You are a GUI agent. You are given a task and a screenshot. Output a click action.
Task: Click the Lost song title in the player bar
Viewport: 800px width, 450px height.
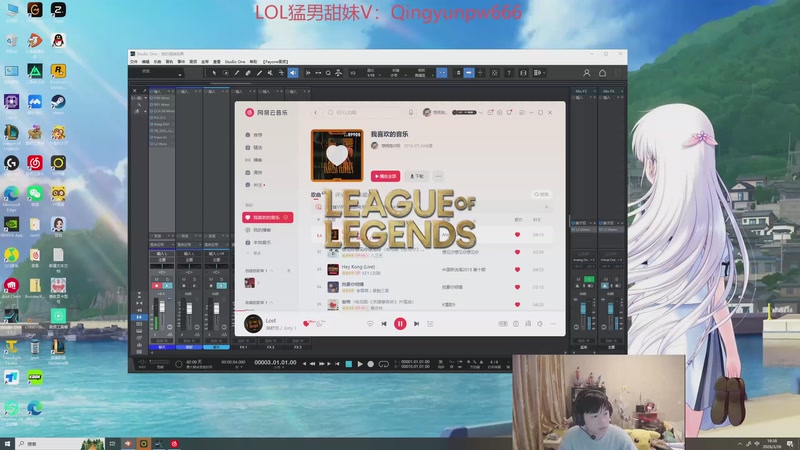[x=271, y=320]
